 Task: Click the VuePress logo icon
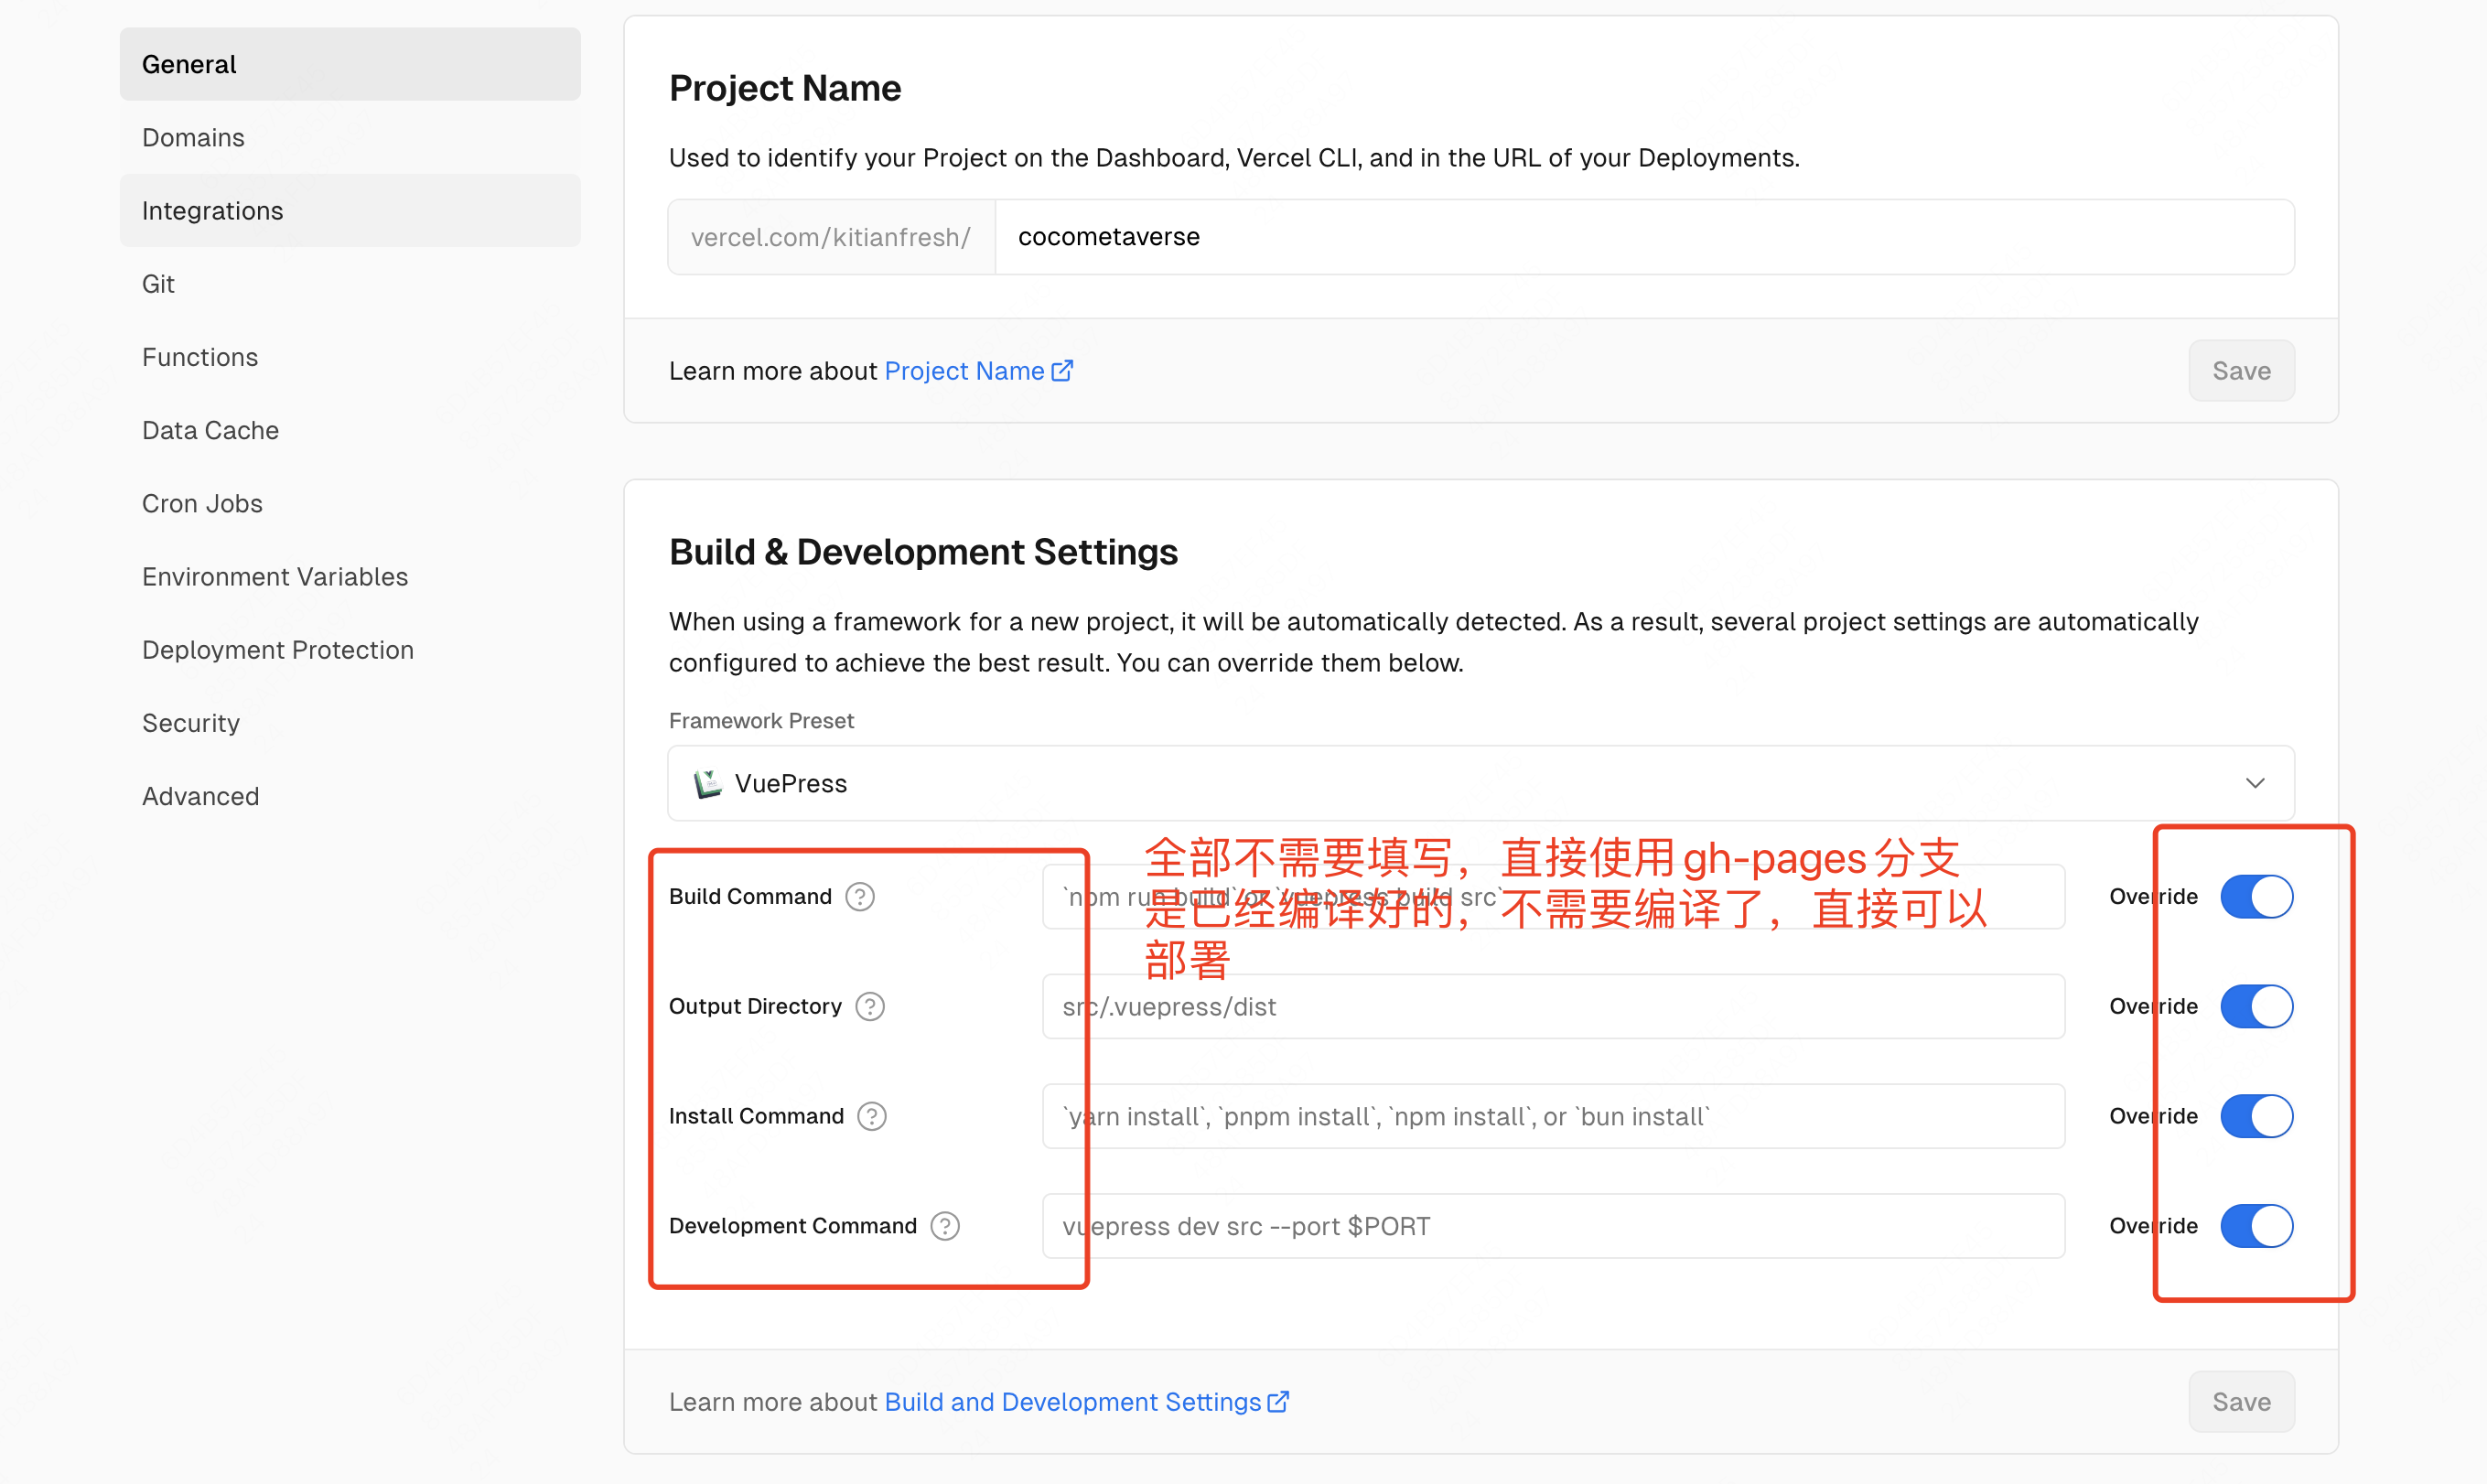(707, 784)
